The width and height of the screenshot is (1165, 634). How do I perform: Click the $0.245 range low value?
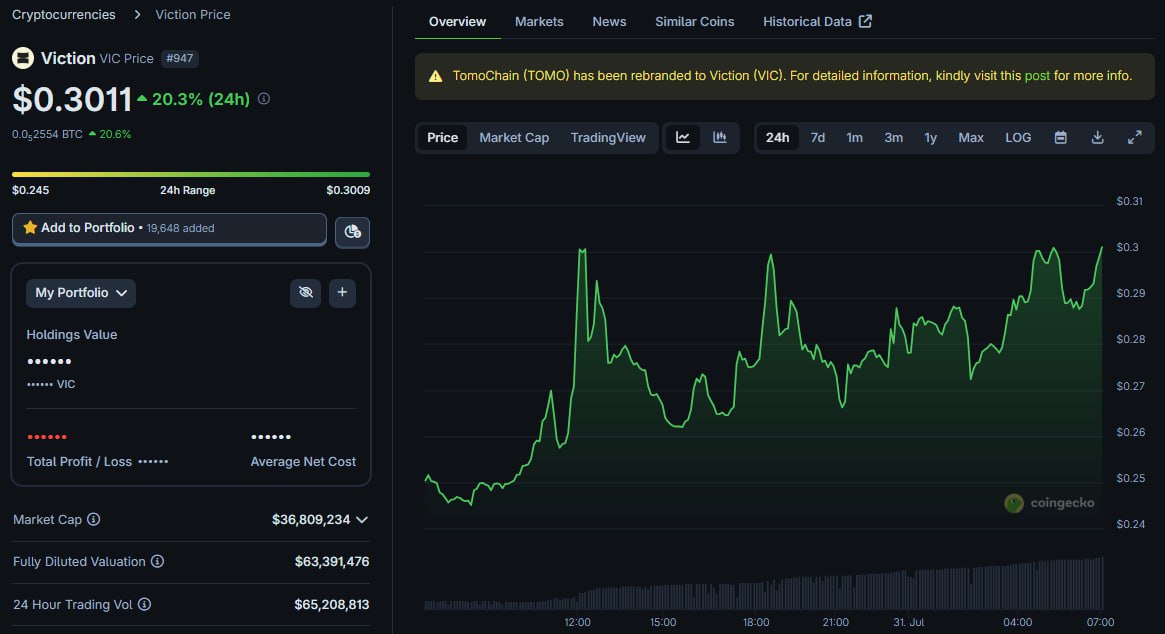pos(30,190)
